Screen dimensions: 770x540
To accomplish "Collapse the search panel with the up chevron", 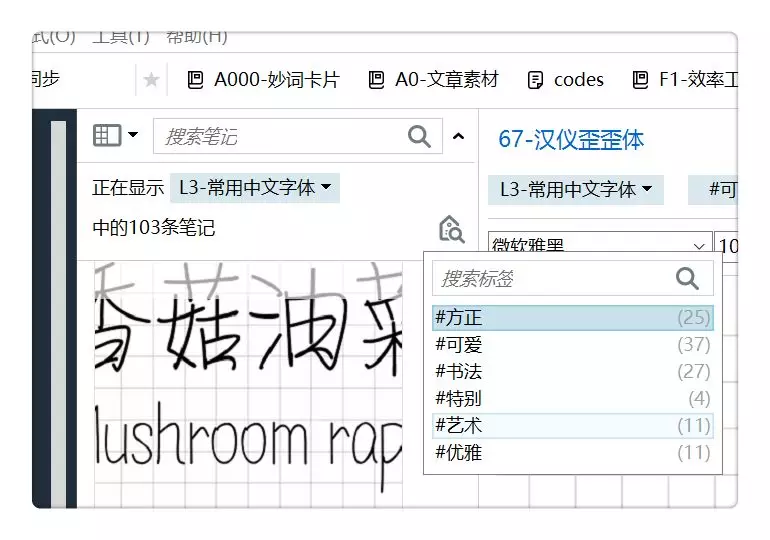I will tap(458, 136).
